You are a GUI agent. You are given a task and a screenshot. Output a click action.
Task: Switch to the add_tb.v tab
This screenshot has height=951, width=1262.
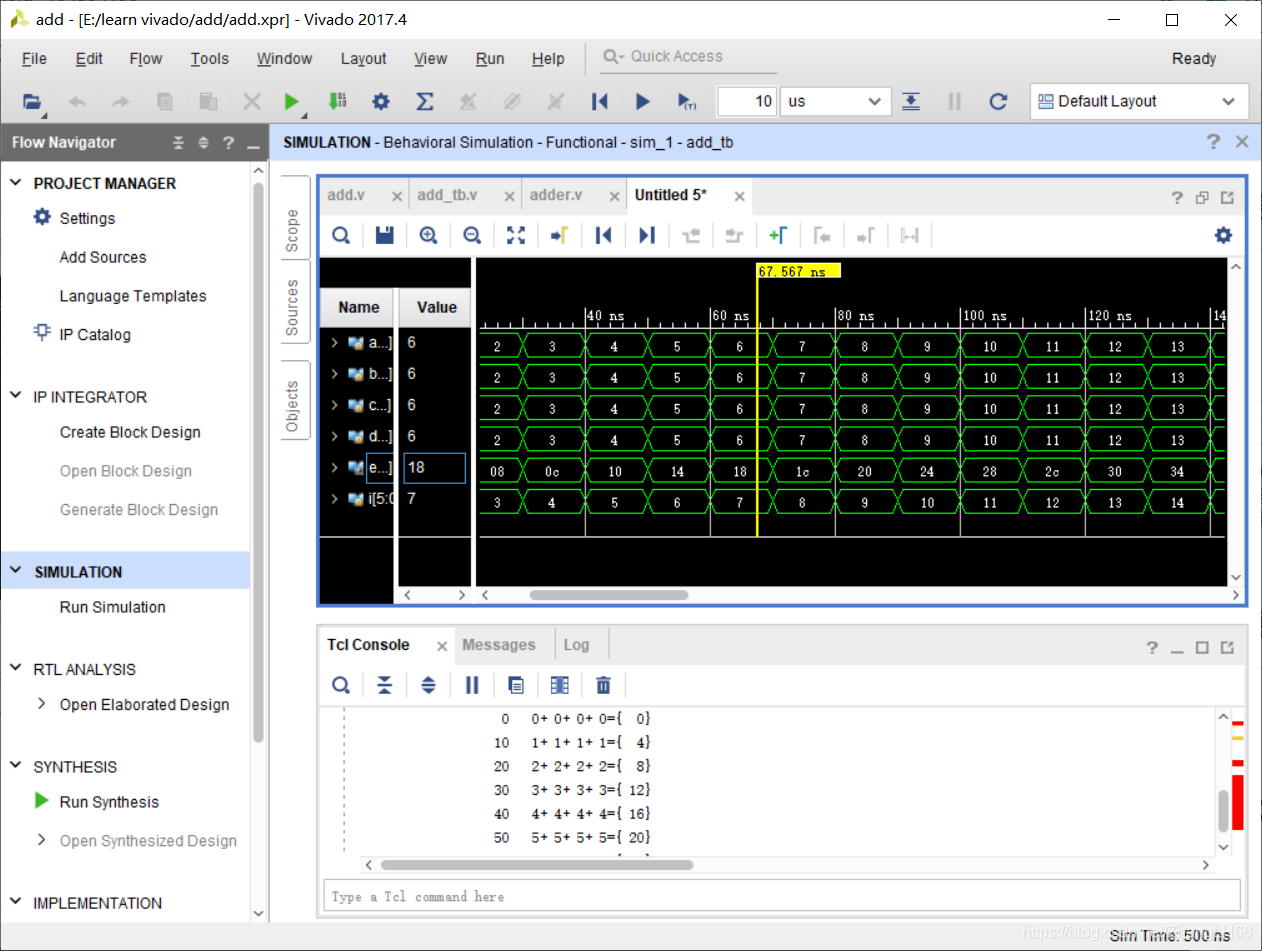(447, 195)
